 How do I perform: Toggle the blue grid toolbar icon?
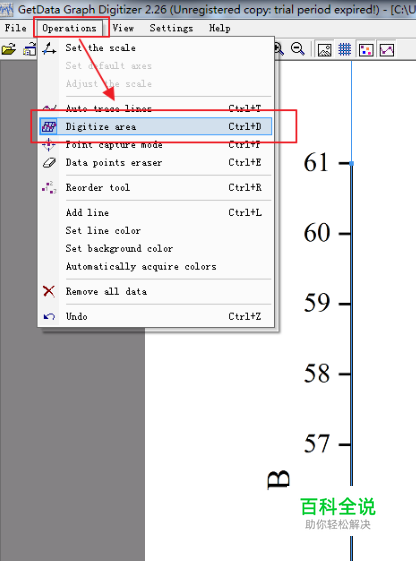point(345,49)
